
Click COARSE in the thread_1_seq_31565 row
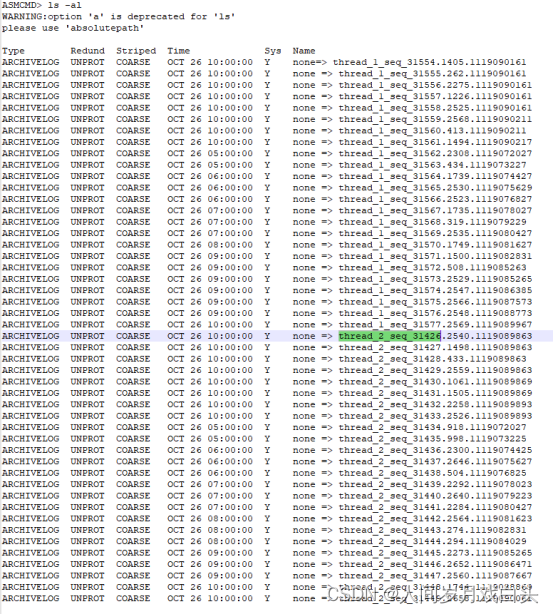pos(133,188)
